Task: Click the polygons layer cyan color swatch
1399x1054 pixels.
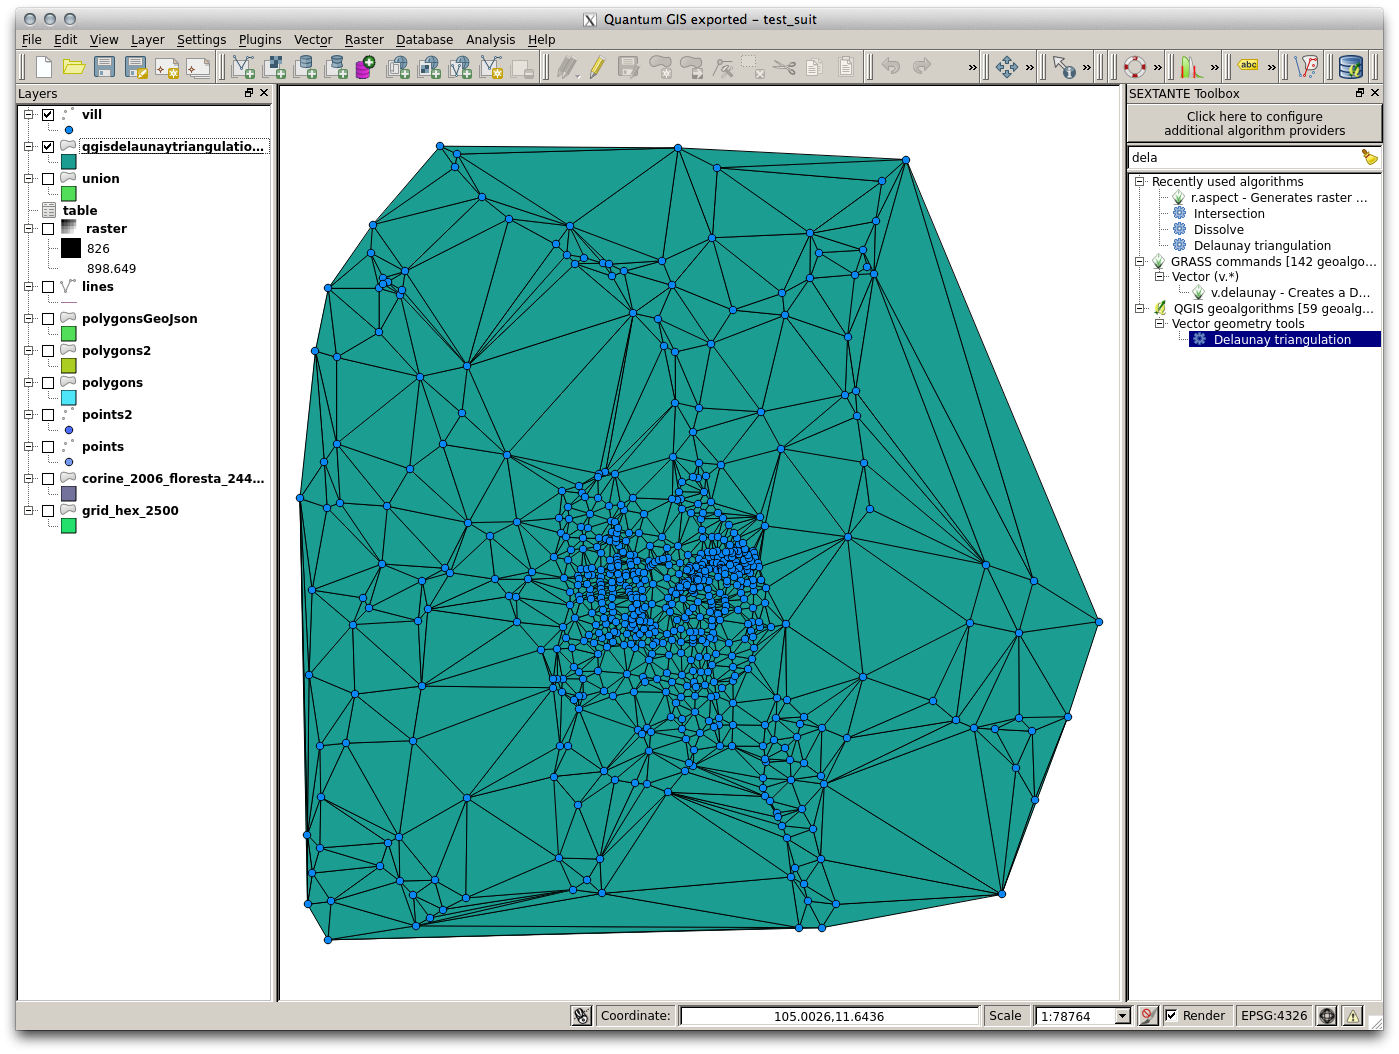Action: [x=69, y=398]
